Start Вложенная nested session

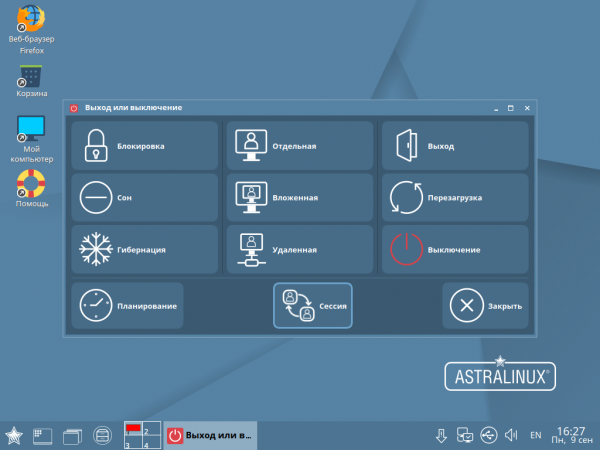point(300,198)
